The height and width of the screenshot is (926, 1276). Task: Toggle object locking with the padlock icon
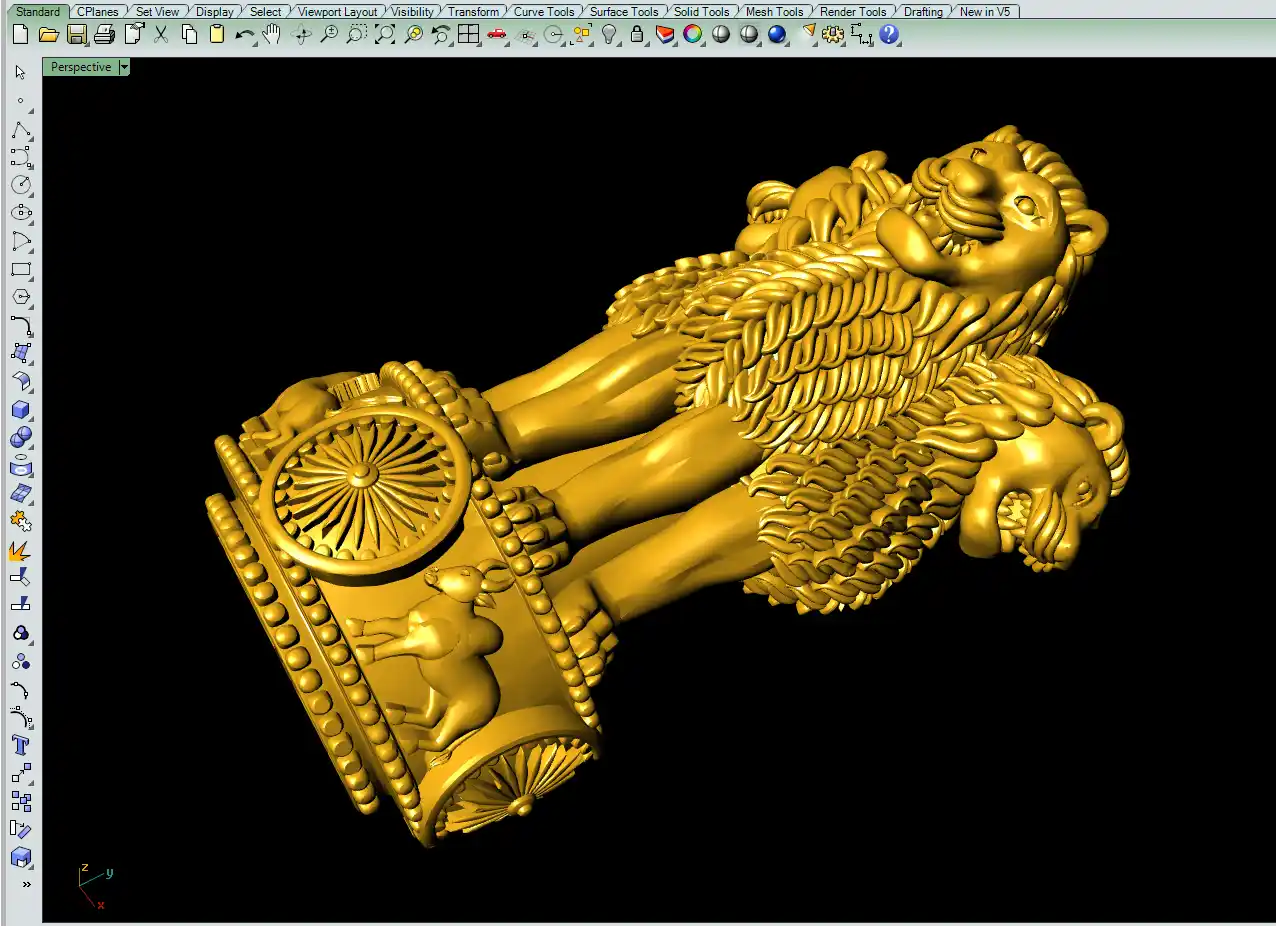tap(637, 35)
